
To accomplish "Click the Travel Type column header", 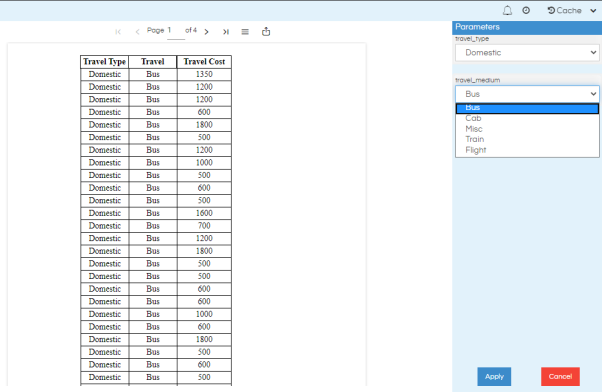I will pos(104,61).
